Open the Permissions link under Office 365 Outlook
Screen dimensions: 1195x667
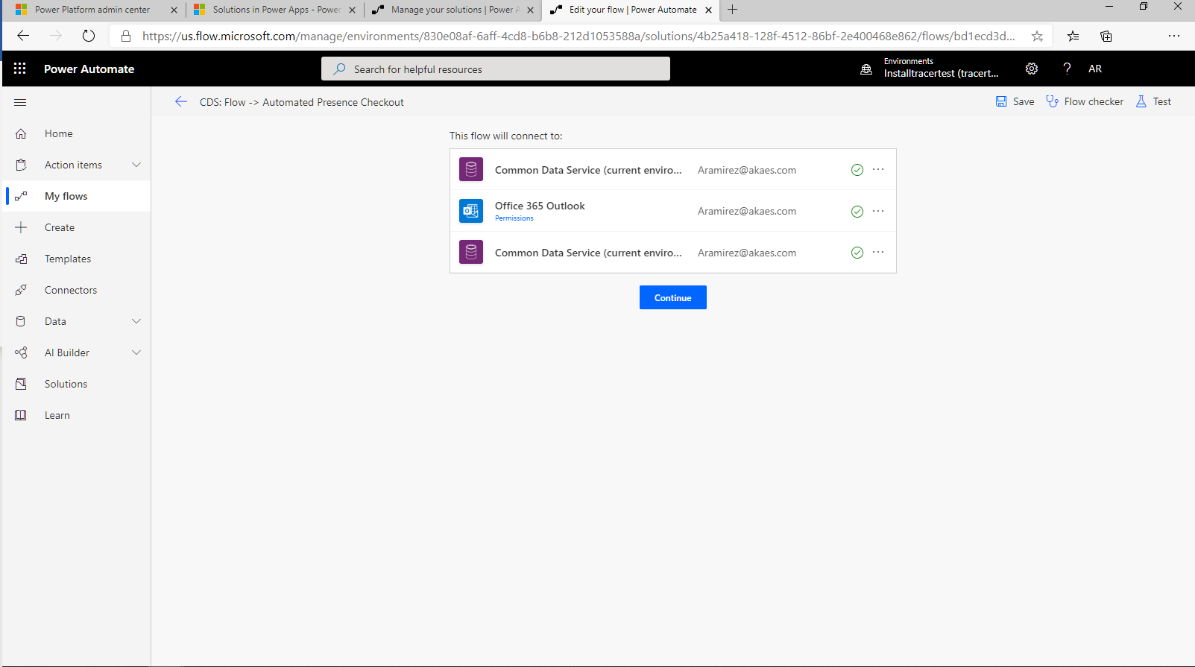coord(513,218)
